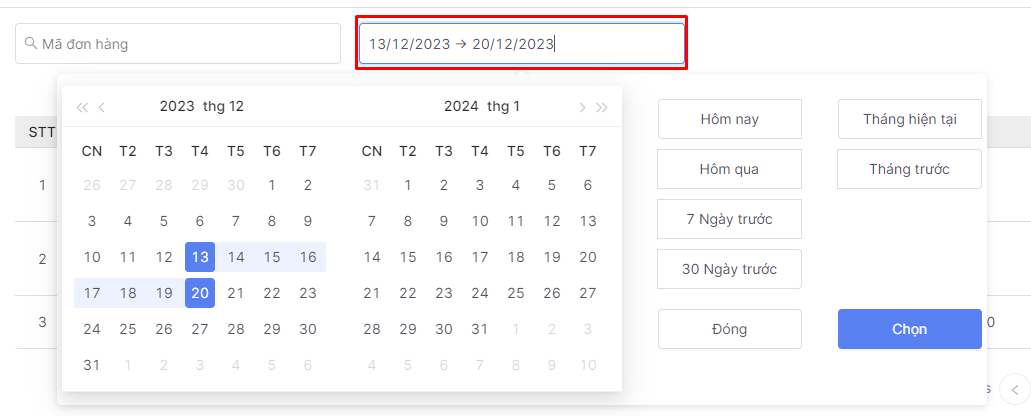Select December 25 in the calendar
The width and height of the screenshot is (1031, 416).
coord(128,329)
